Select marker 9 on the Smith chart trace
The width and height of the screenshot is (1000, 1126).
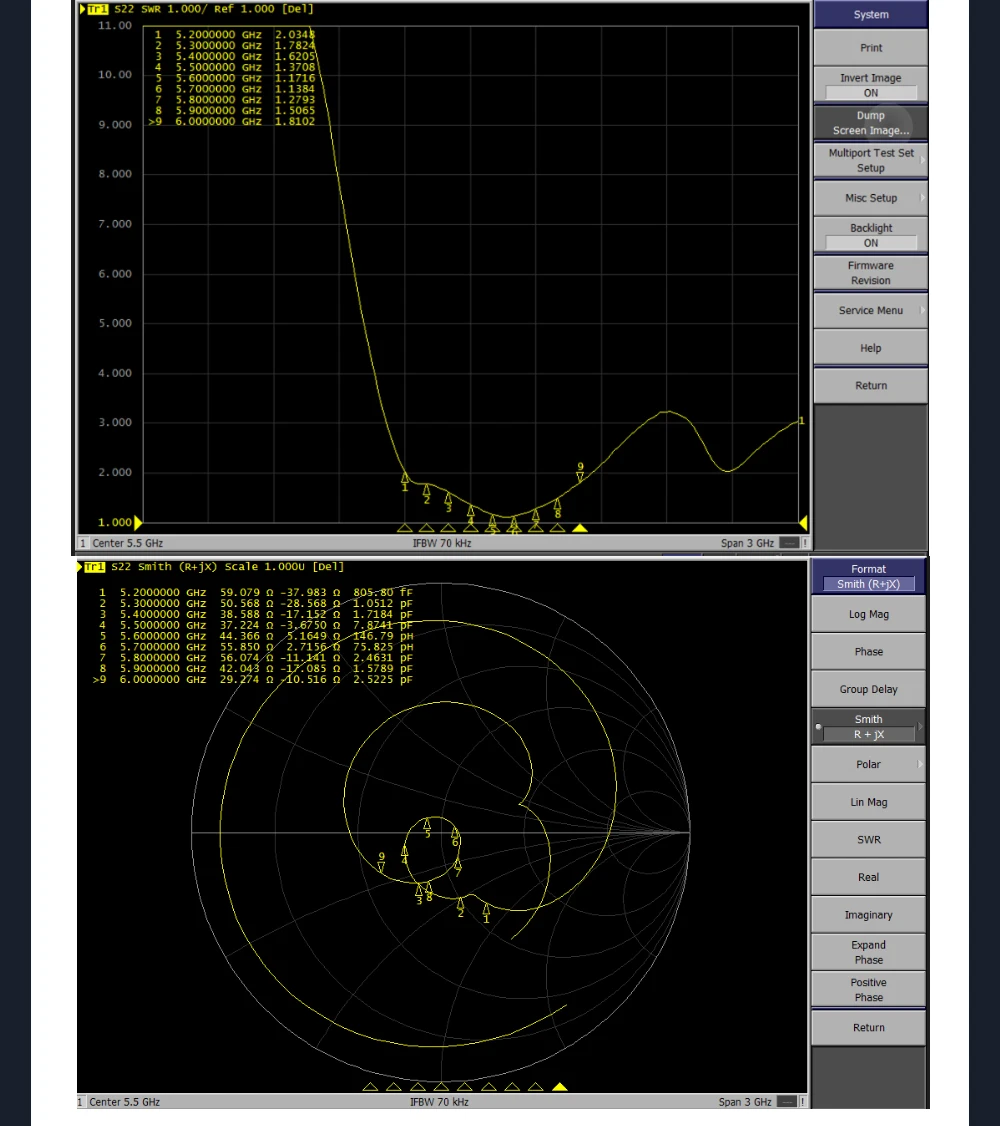(381, 862)
